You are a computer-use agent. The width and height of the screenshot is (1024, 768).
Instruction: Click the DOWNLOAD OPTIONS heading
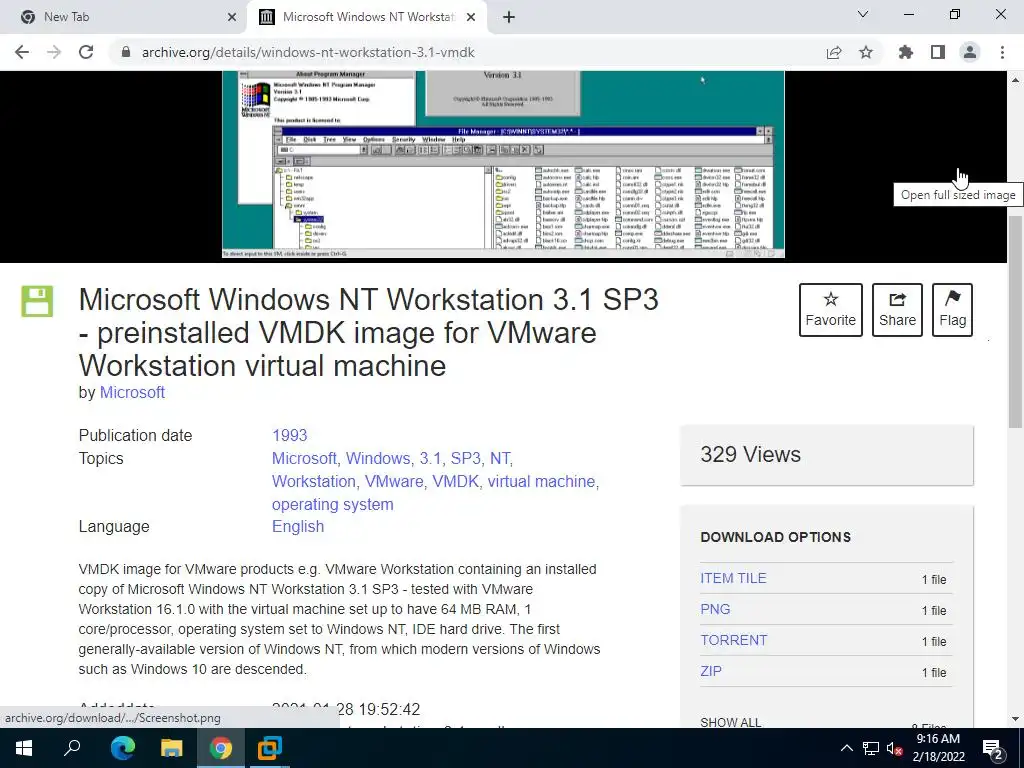click(x=775, y=537)
